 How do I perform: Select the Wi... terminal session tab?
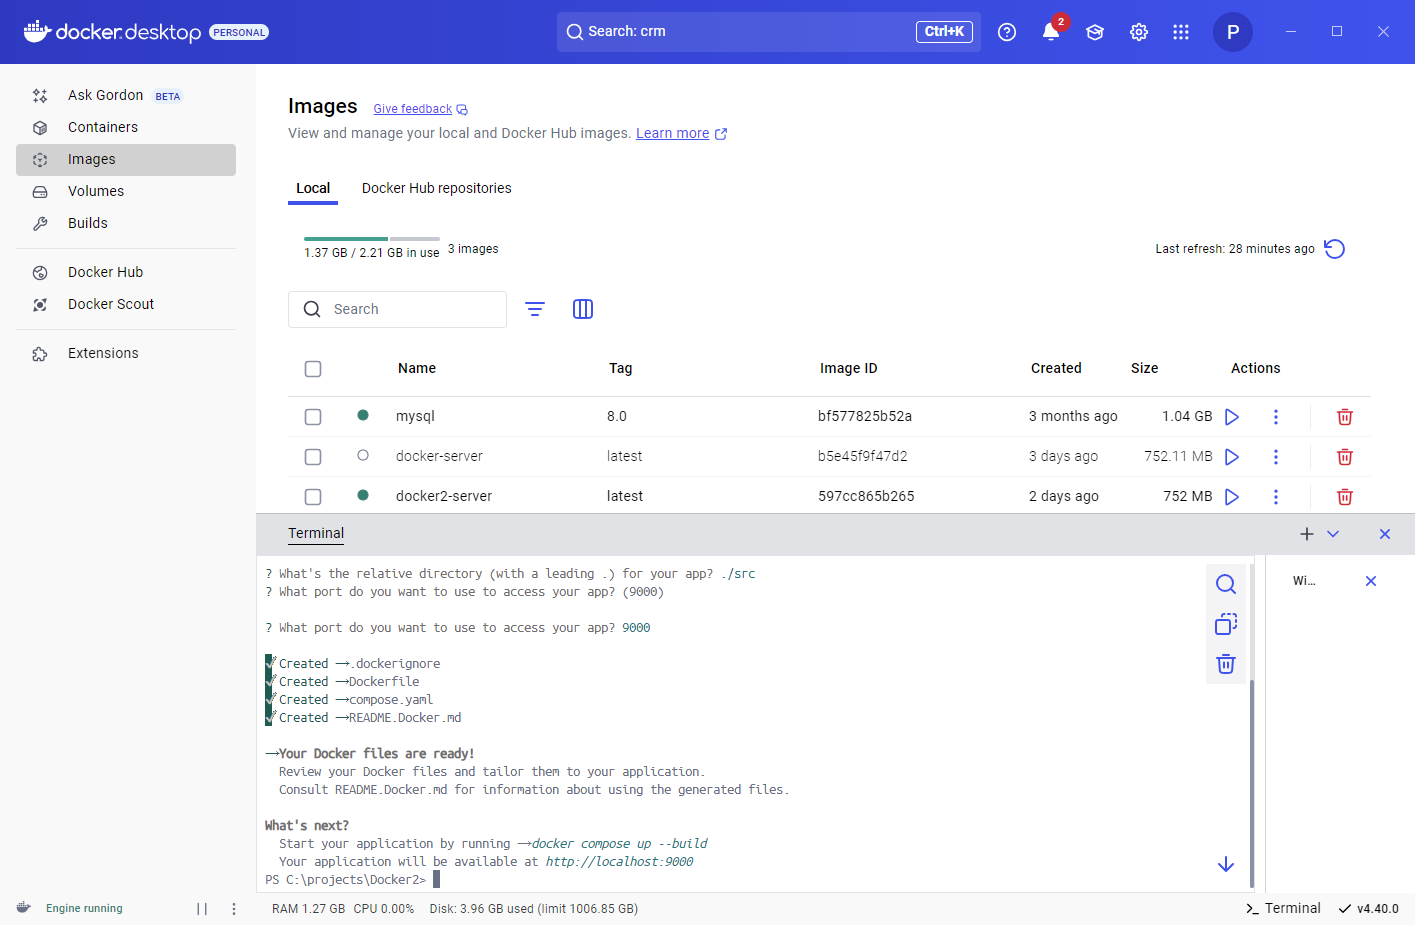click(1304, 581)
